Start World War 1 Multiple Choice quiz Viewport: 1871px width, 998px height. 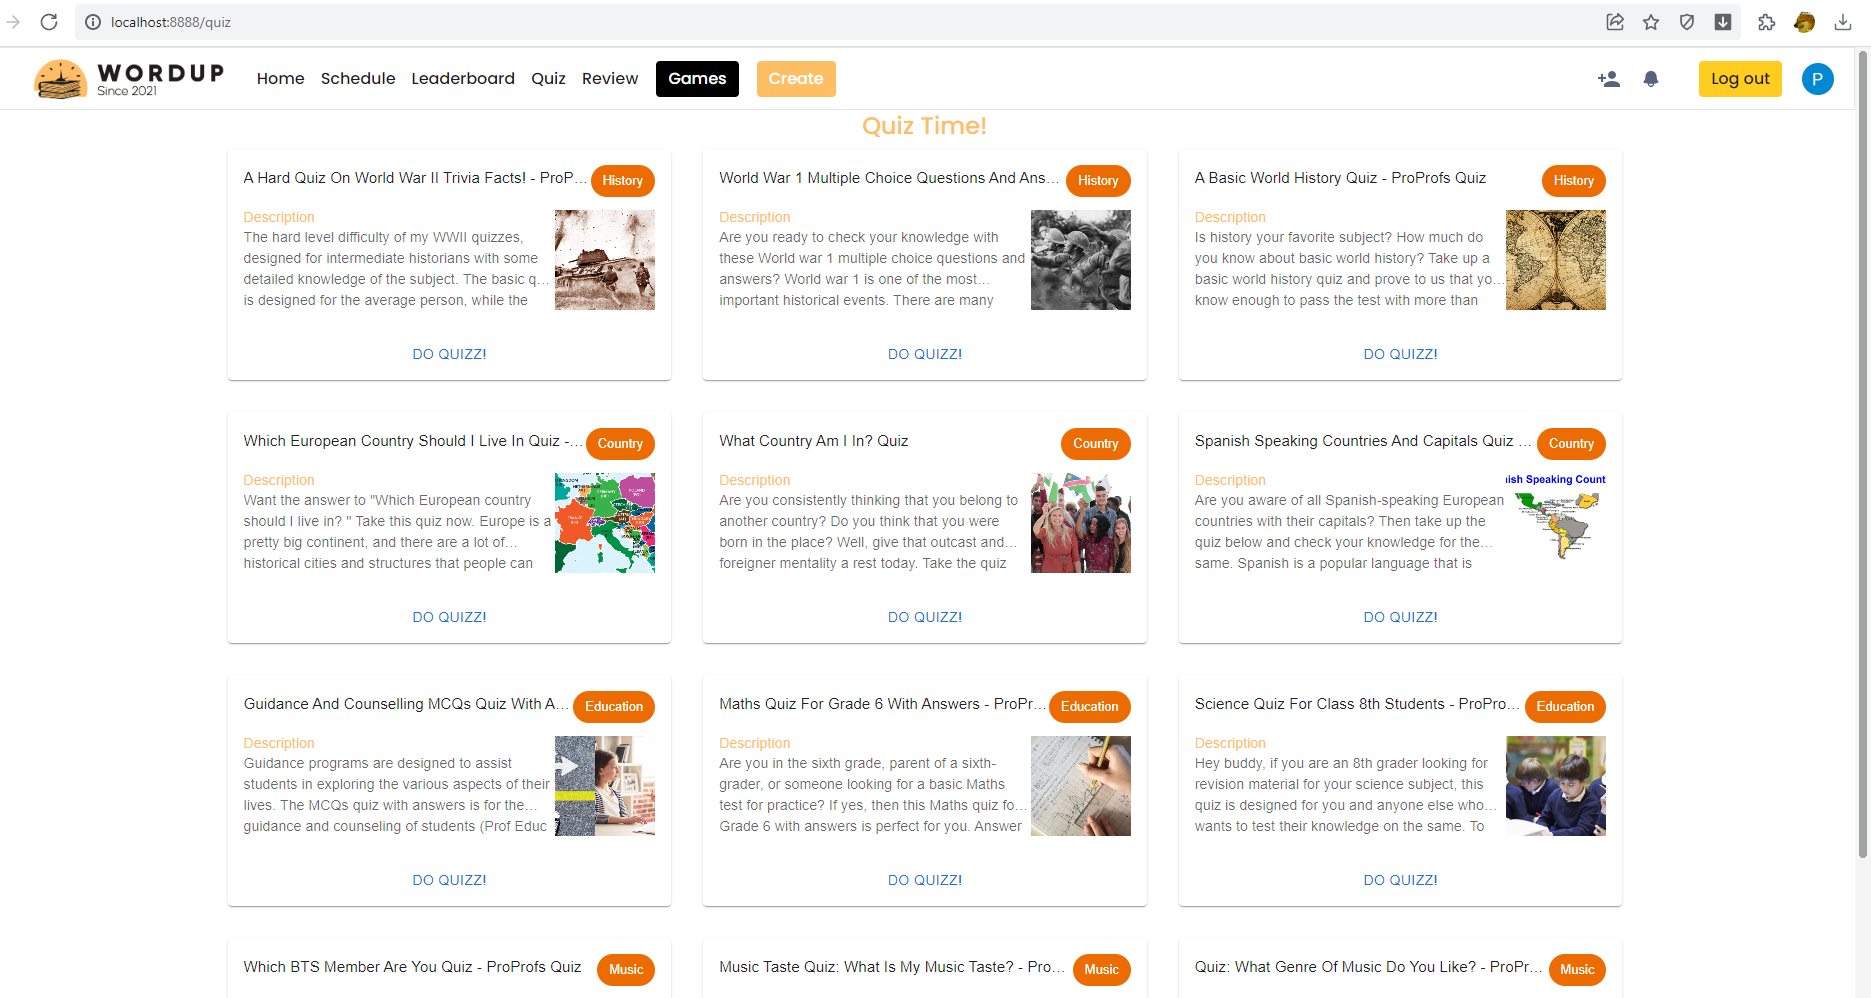point(925,354)
